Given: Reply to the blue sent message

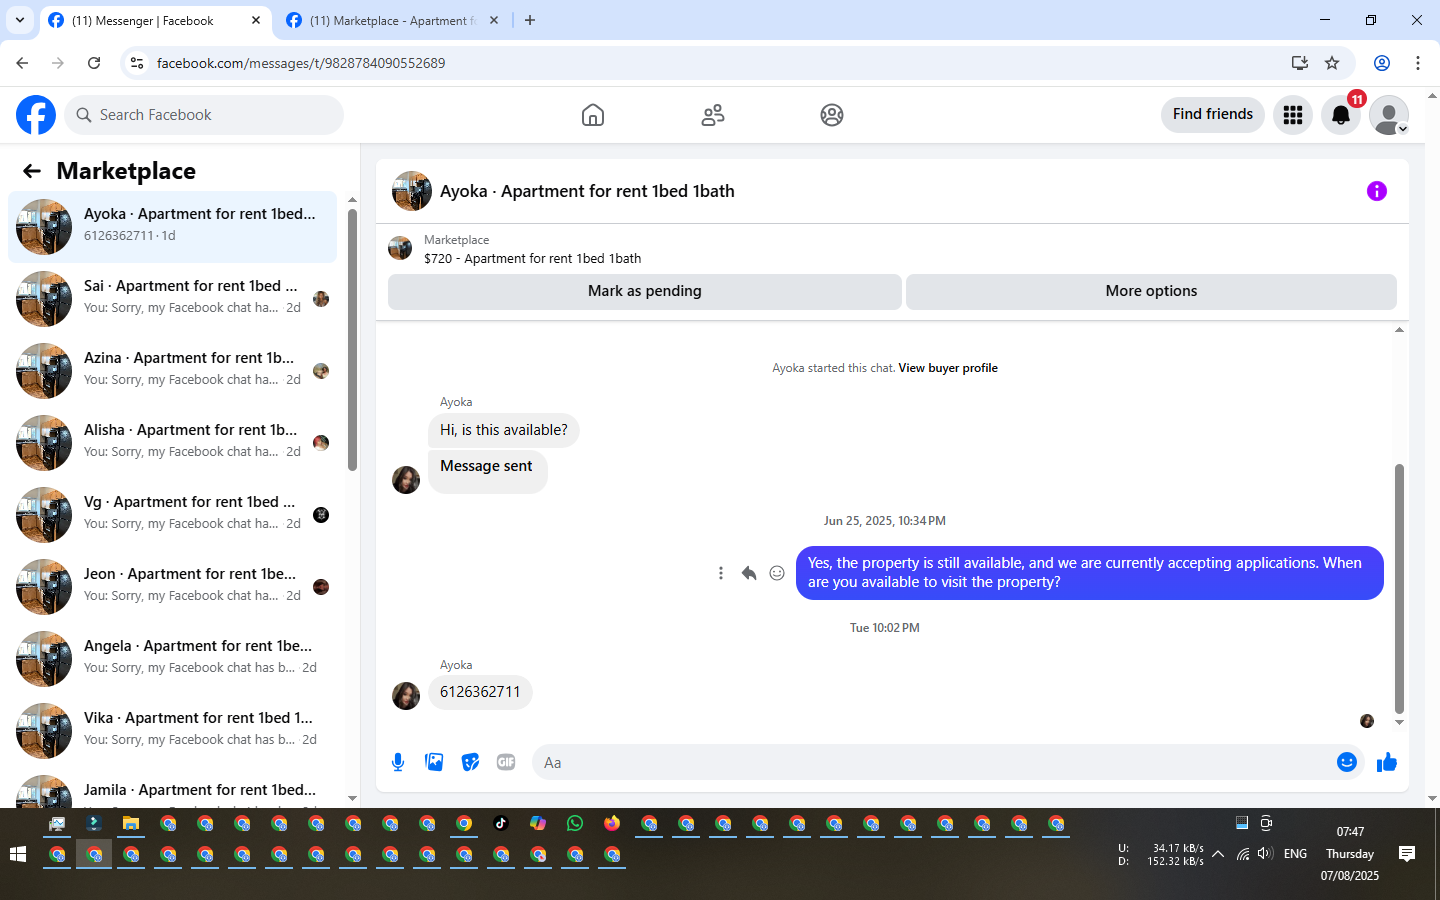Looking at the screenshot, I should [749, 573].
